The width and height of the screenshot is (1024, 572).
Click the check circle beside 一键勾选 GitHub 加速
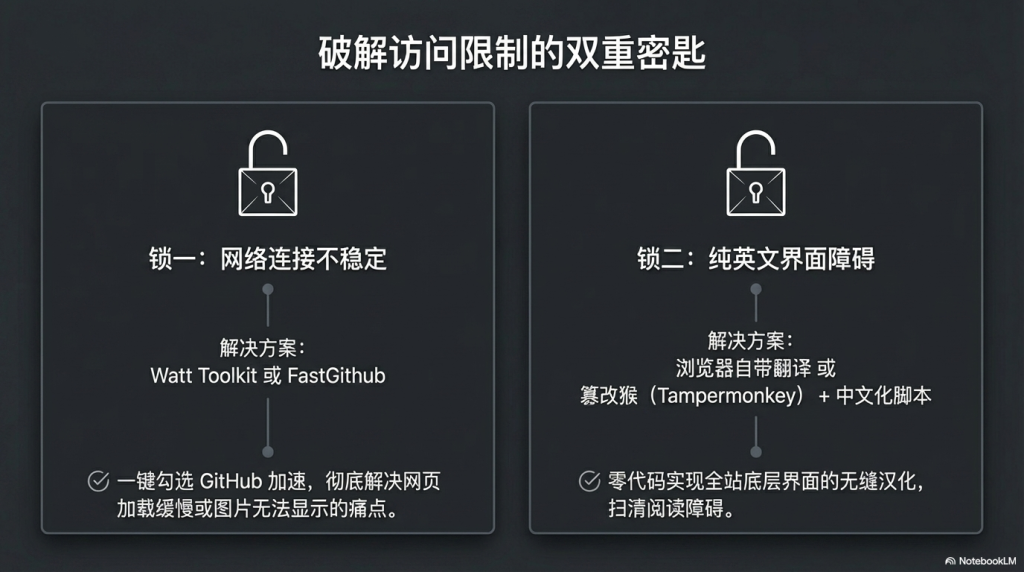[x=98, y=481]
